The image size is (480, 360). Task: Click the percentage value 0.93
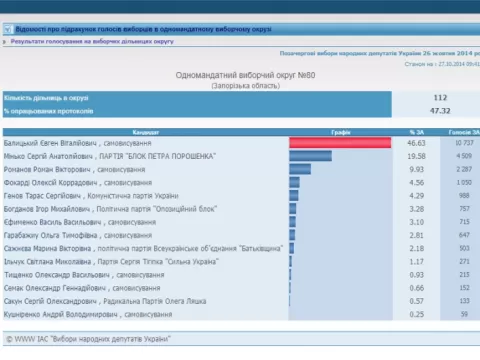[417, 275]
